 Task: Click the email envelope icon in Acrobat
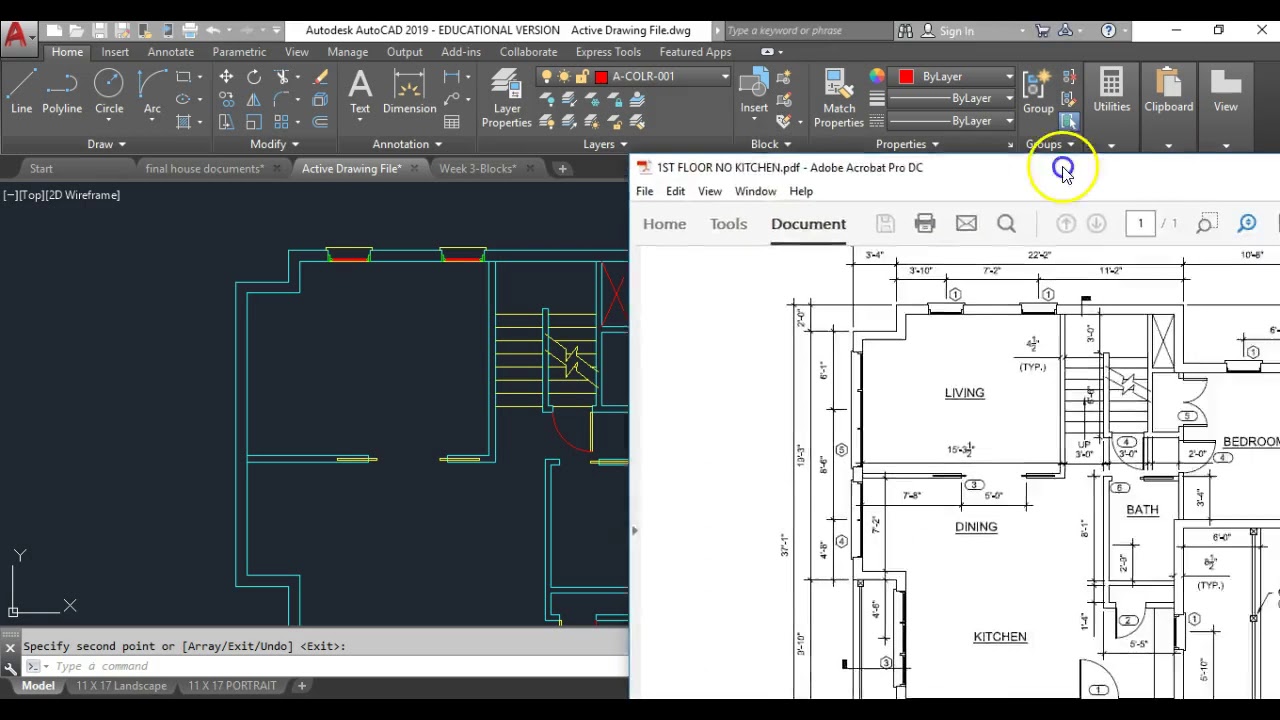(966, 224)
